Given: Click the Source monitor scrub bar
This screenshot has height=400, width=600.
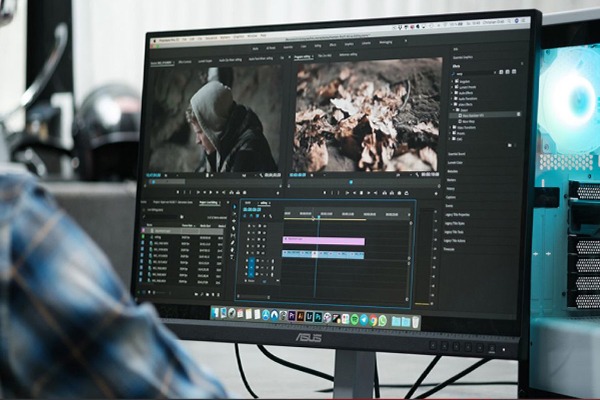Looking at the screenshot, I should (213, 182).
